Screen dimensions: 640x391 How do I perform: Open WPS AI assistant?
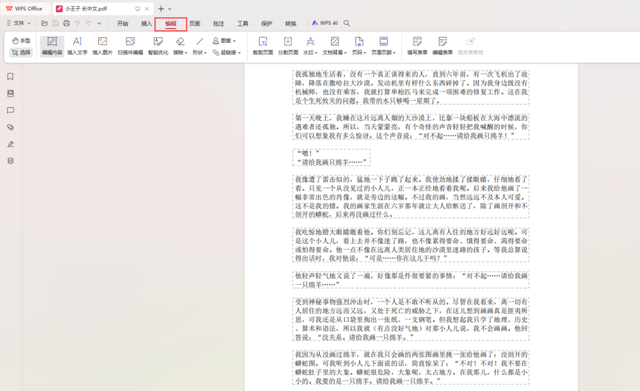click(x=325, y=23)
